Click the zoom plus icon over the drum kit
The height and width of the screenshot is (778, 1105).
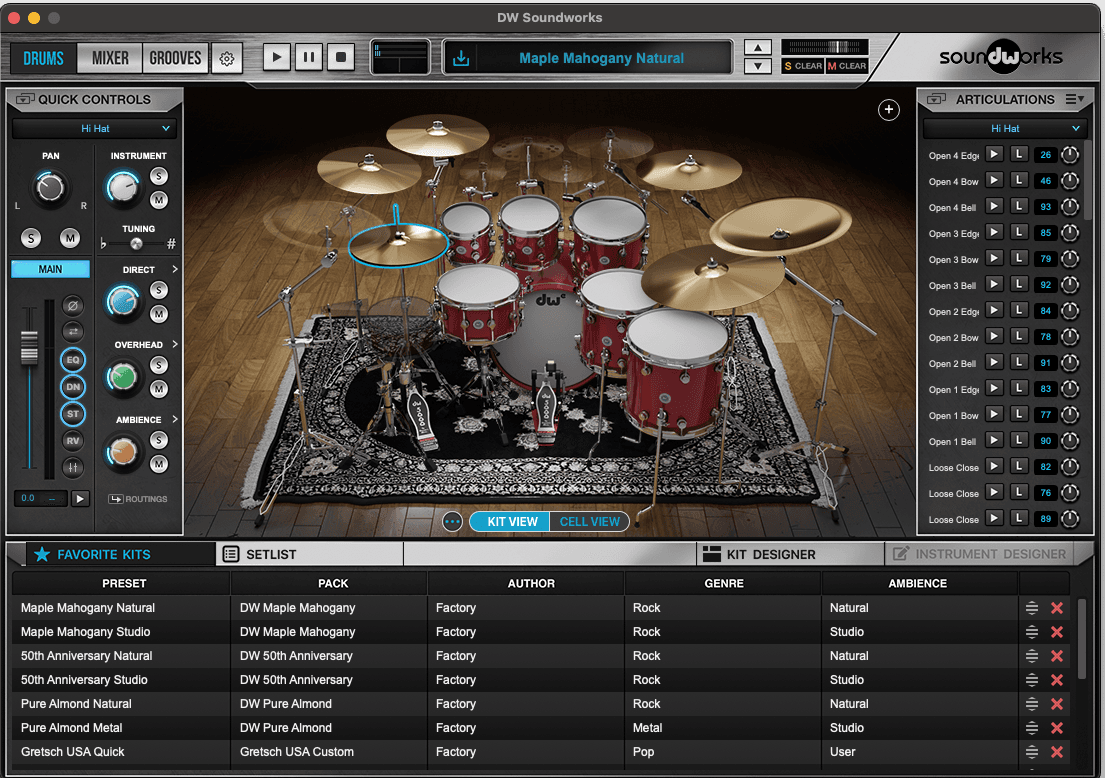click(888, 110)
